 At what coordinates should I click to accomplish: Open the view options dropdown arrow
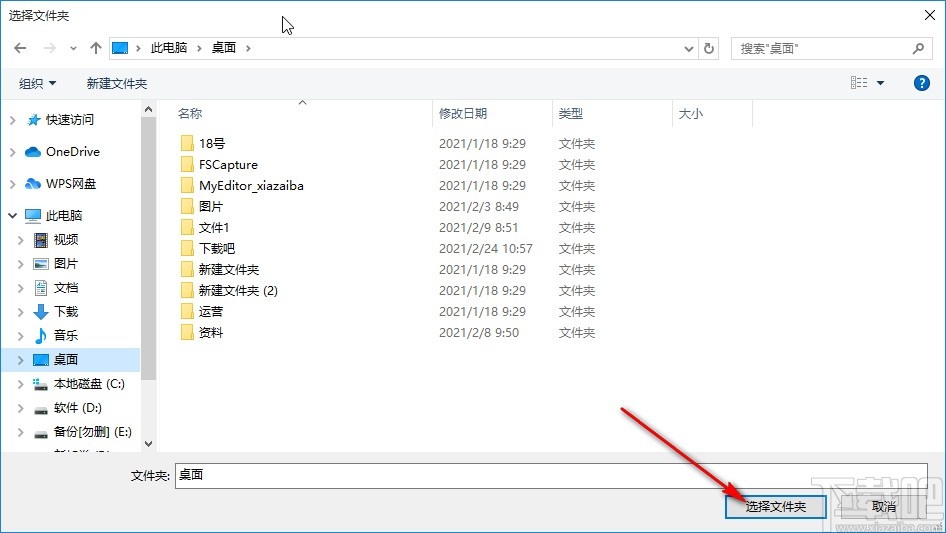(880, 83)
